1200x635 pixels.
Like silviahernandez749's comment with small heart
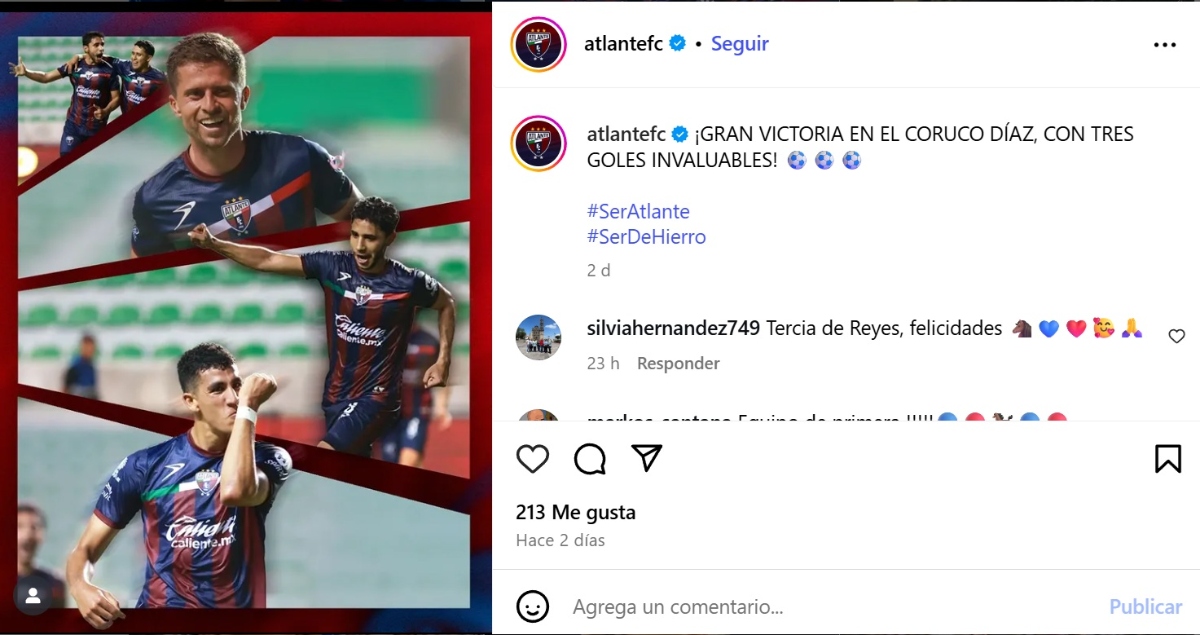[x=1177, y=336]
